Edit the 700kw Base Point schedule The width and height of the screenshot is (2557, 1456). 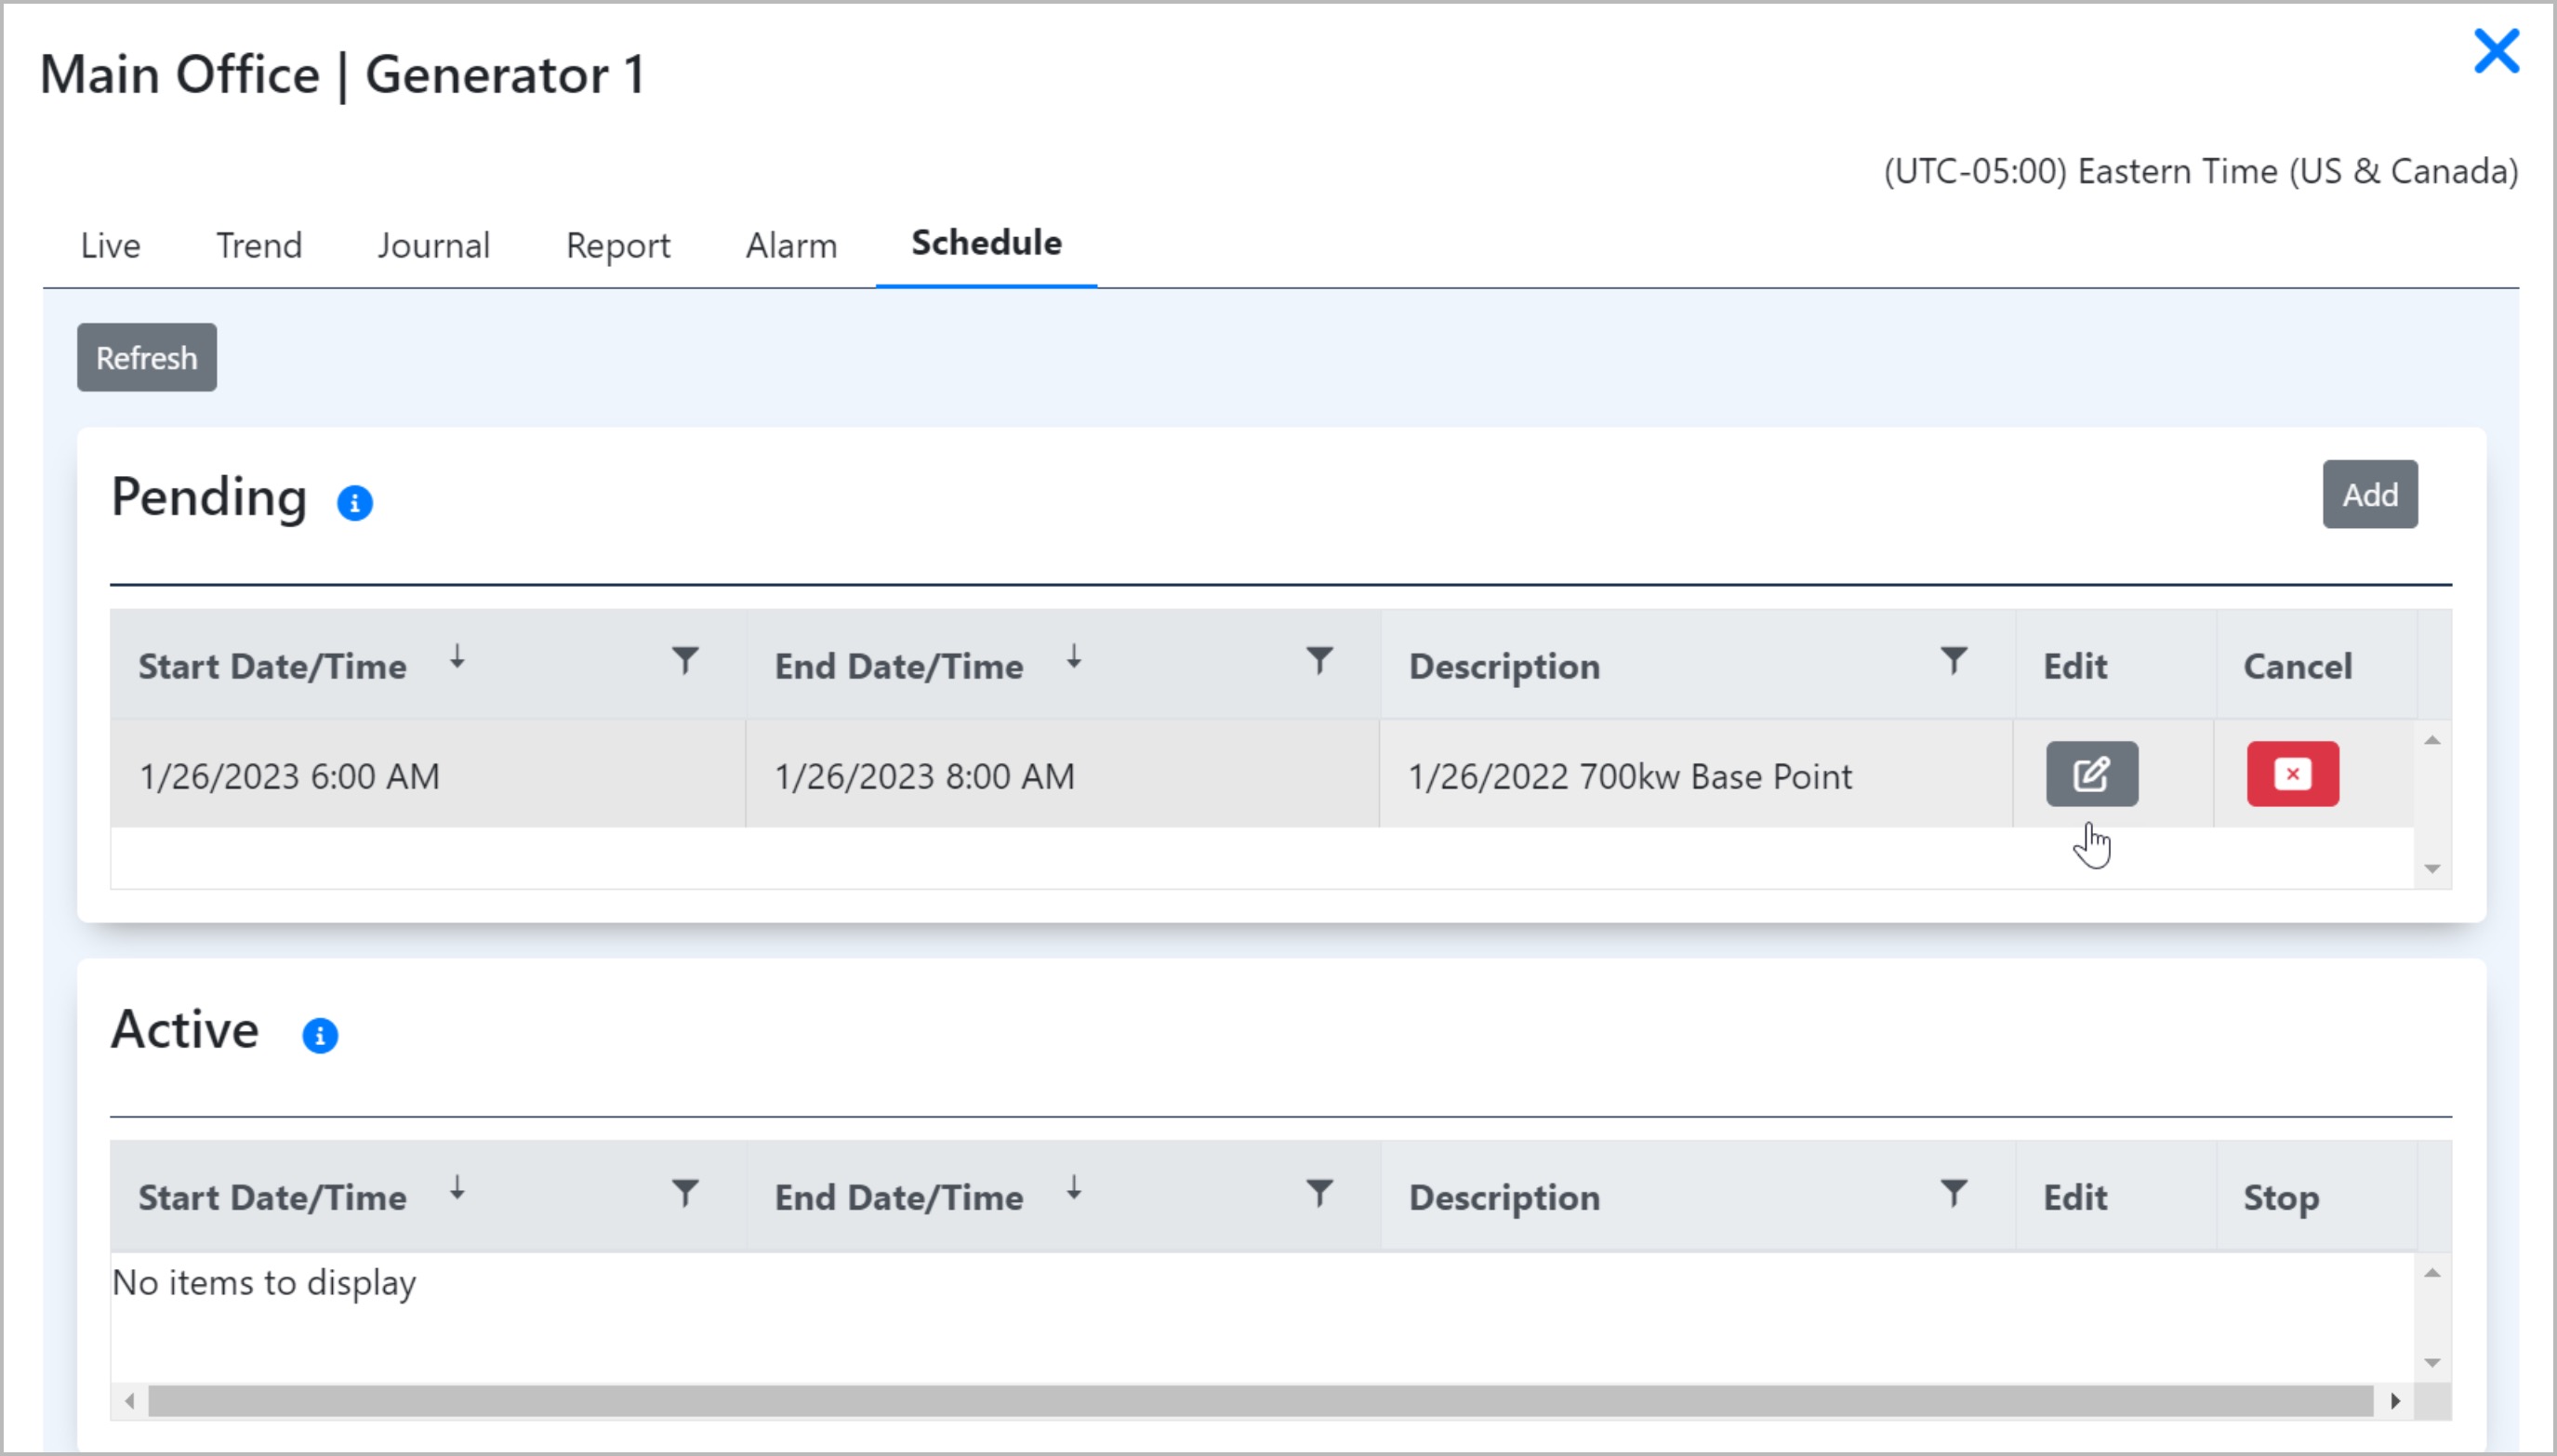[x=2091, y=774]
